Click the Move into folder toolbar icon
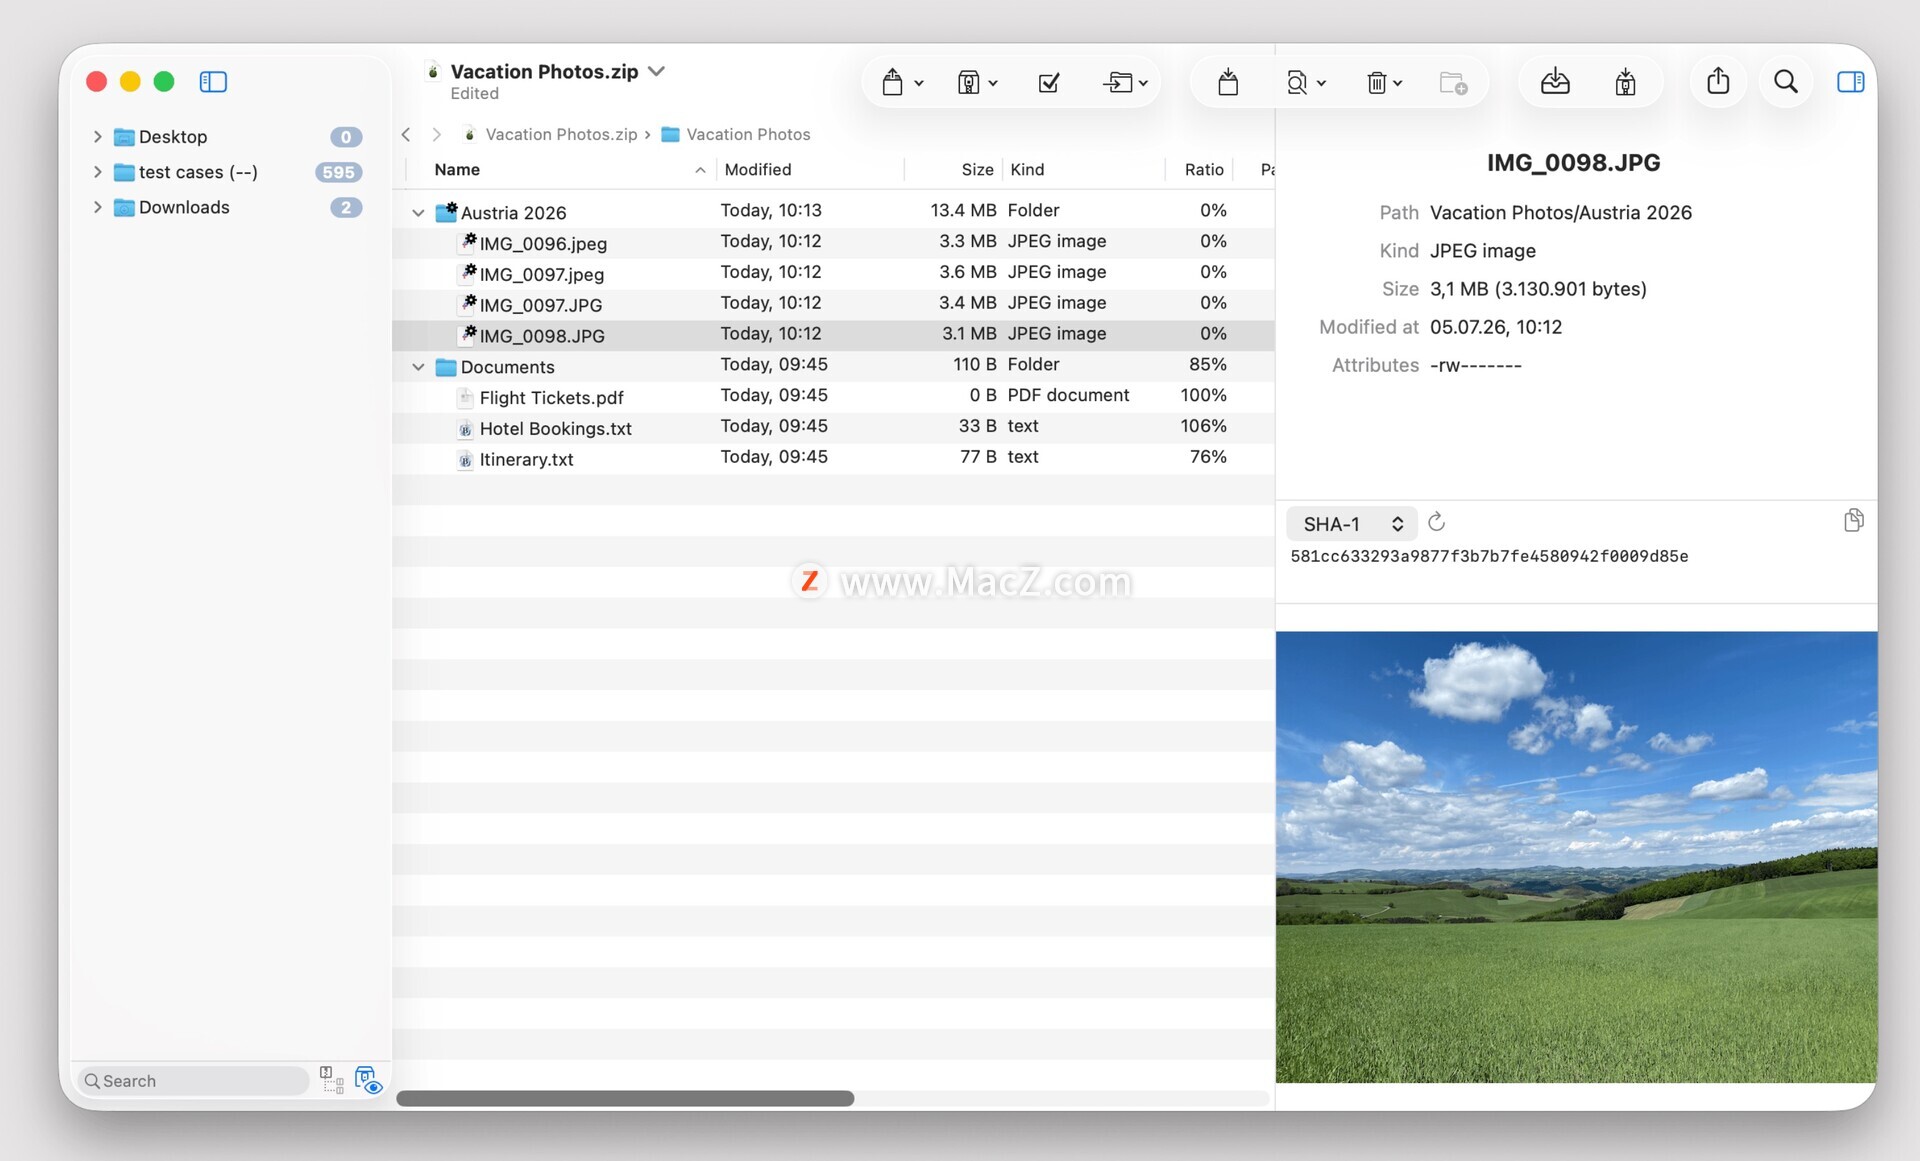 pos(1118,82)
